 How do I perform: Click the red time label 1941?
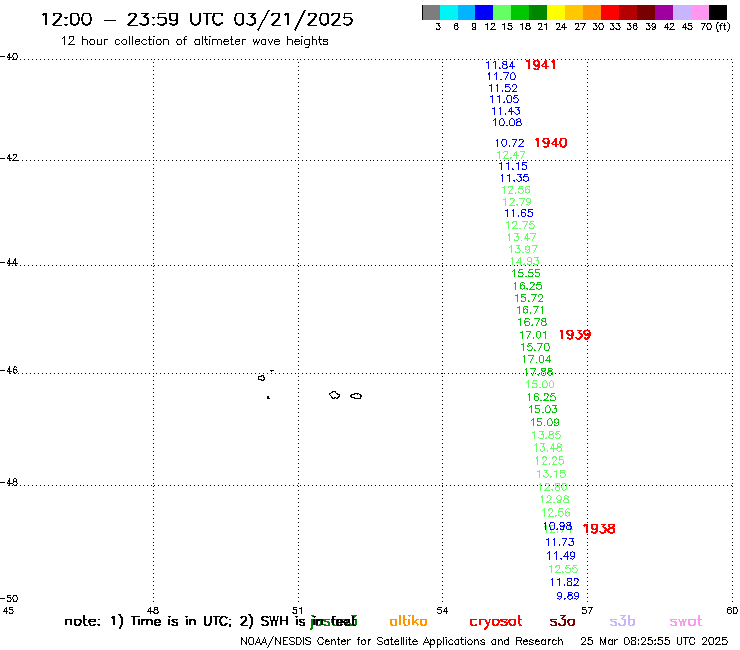pyautogui.click(x=540, y=65)
